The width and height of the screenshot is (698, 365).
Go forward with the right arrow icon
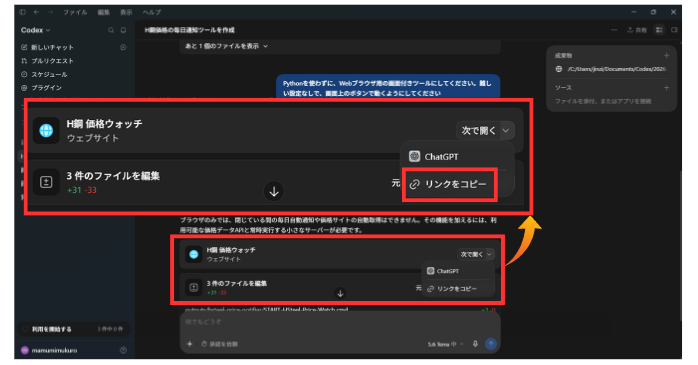[x=49, y=12]
